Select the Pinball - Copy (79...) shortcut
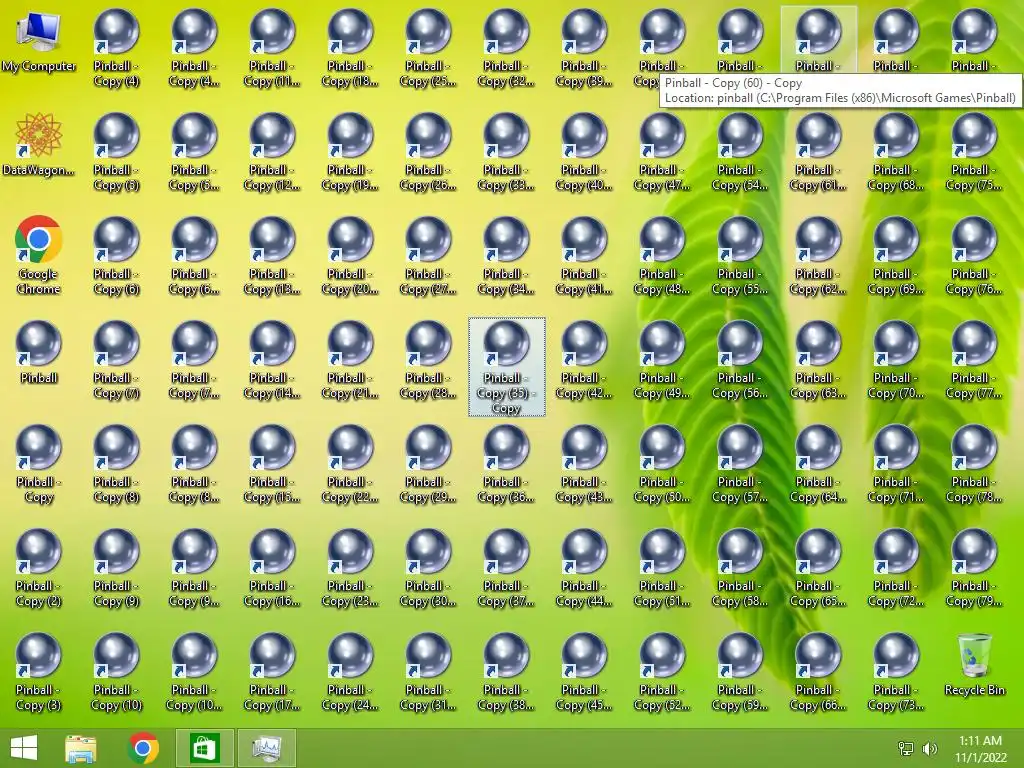The image size is (1024, 768). [974, 568]
